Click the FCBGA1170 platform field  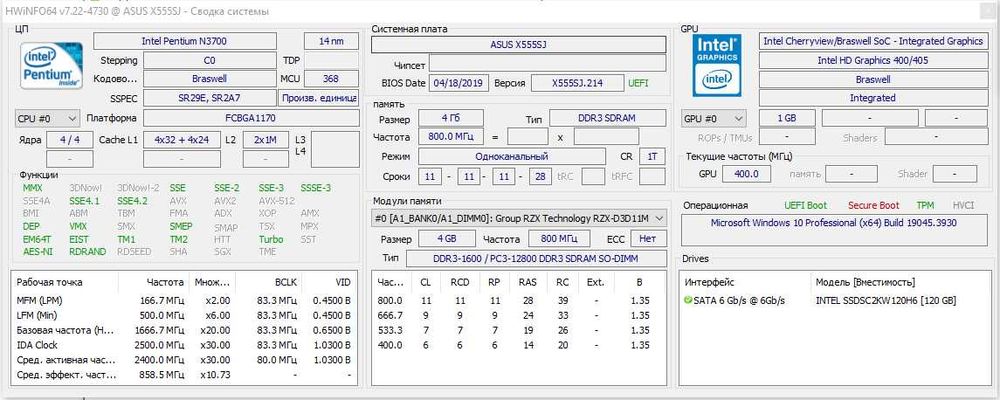point(251,118)
